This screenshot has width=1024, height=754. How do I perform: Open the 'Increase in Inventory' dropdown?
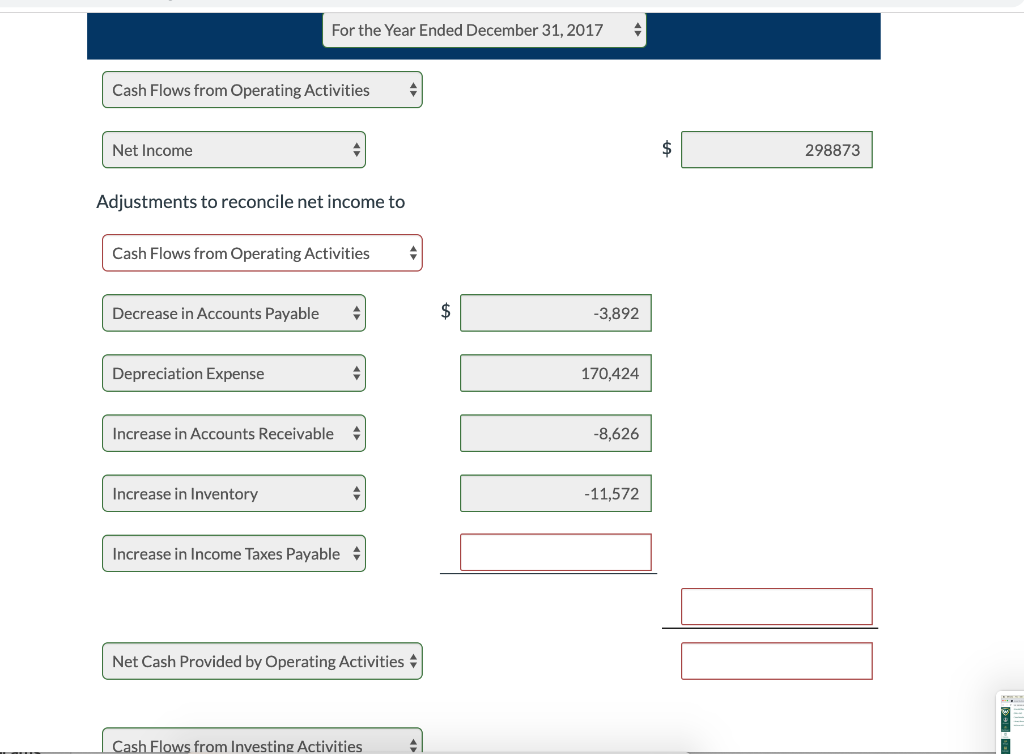coord(234,493)
